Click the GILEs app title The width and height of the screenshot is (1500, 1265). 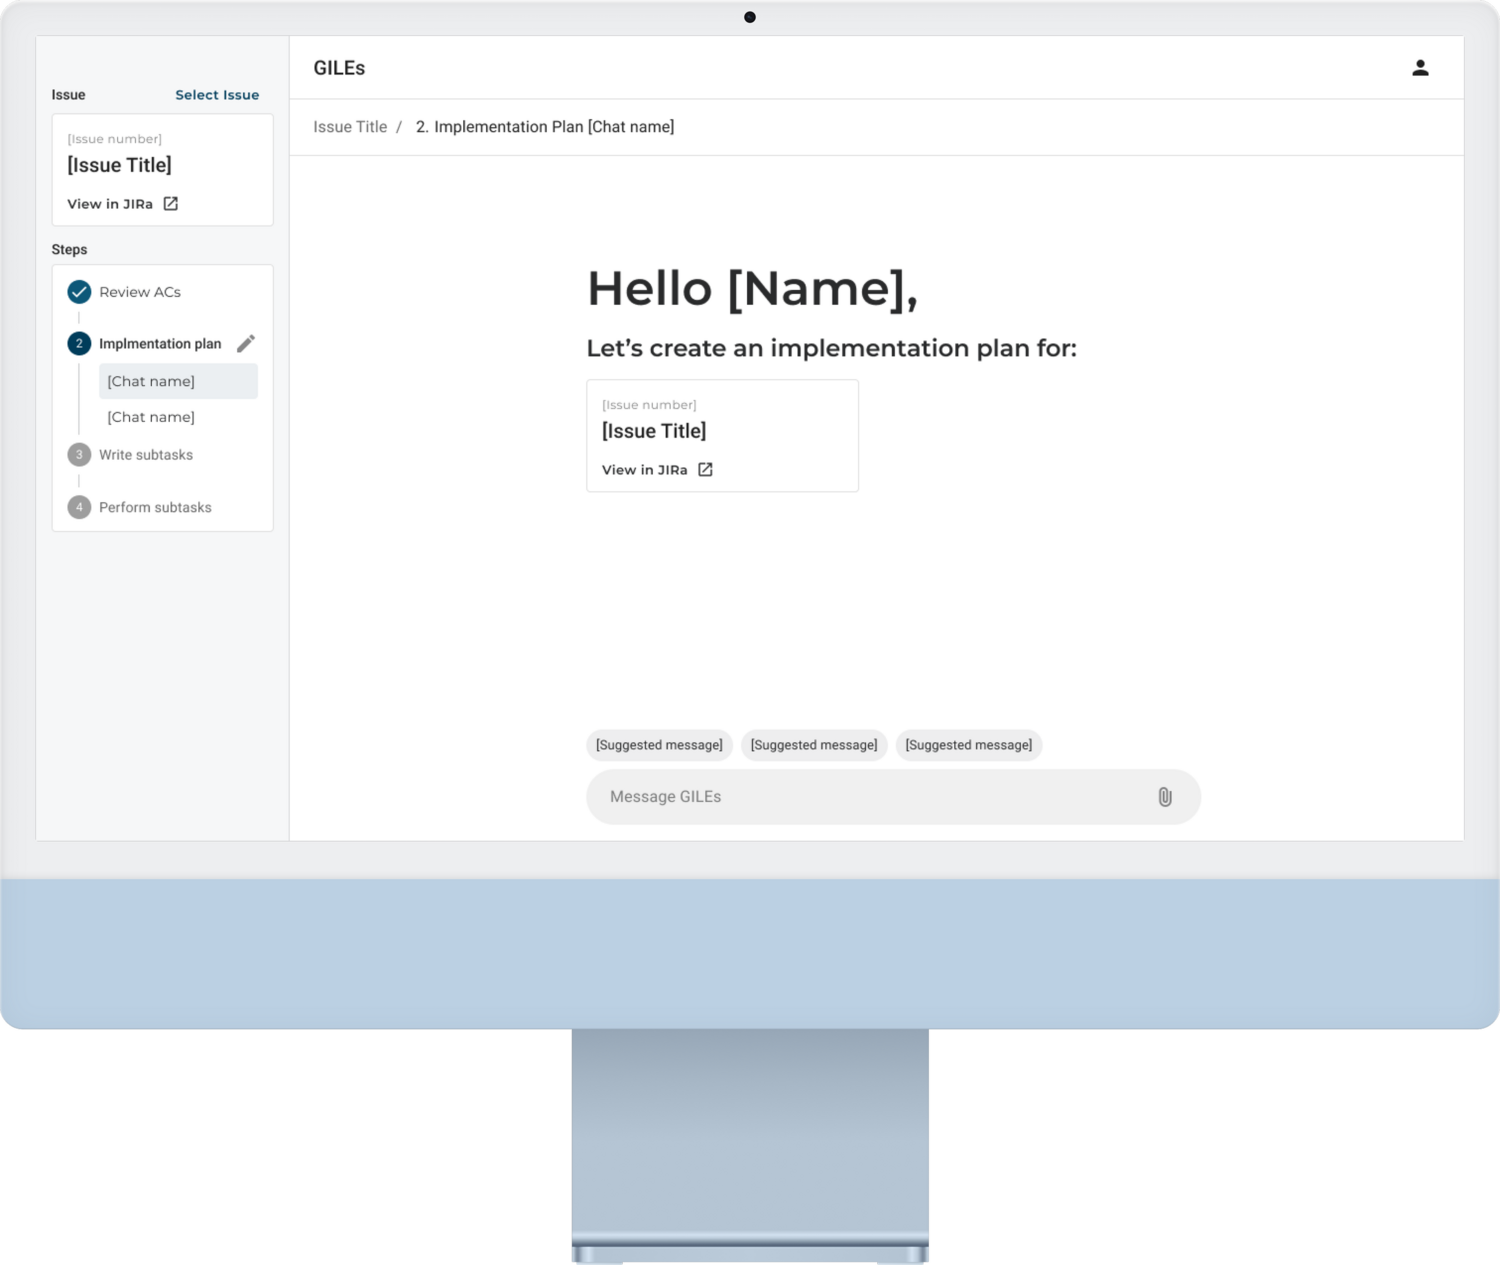pyautogui.click(x=339, y=68)
